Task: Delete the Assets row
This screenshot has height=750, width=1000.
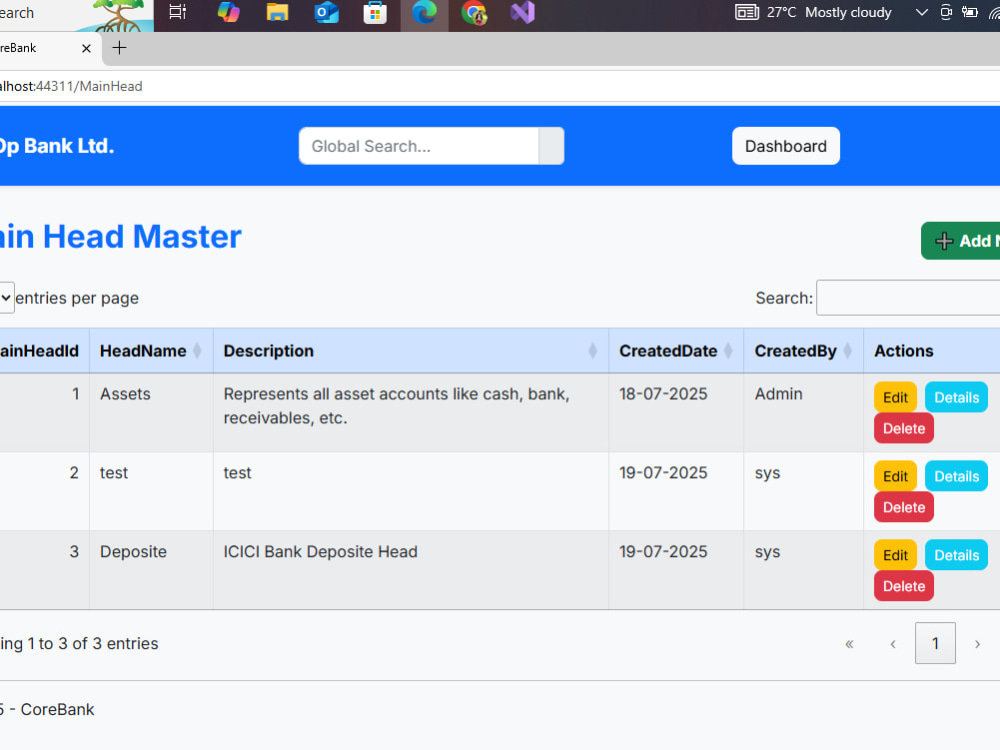Action: tap(904, 429)
